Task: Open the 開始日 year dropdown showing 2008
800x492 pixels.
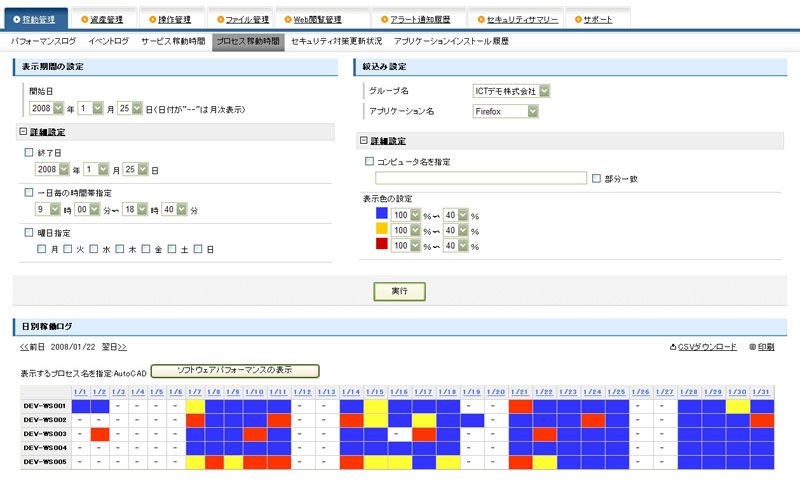Action: (47, 108)
